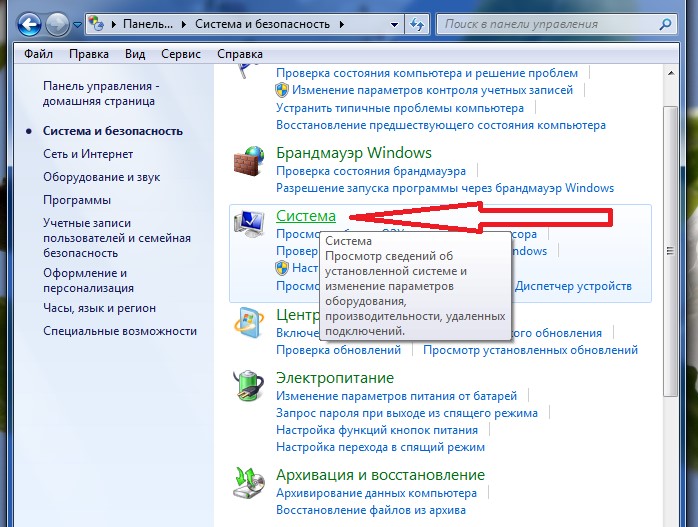
Task: Click the Back navigation arrow button
Action: pos(29,24)
